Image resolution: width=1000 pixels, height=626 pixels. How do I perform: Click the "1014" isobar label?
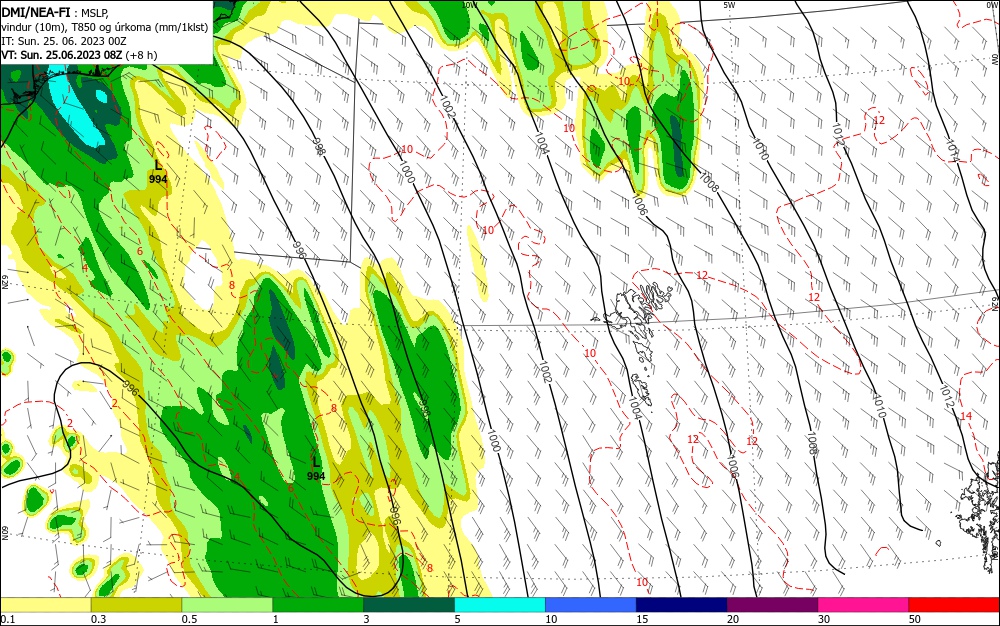pos(952,151)
